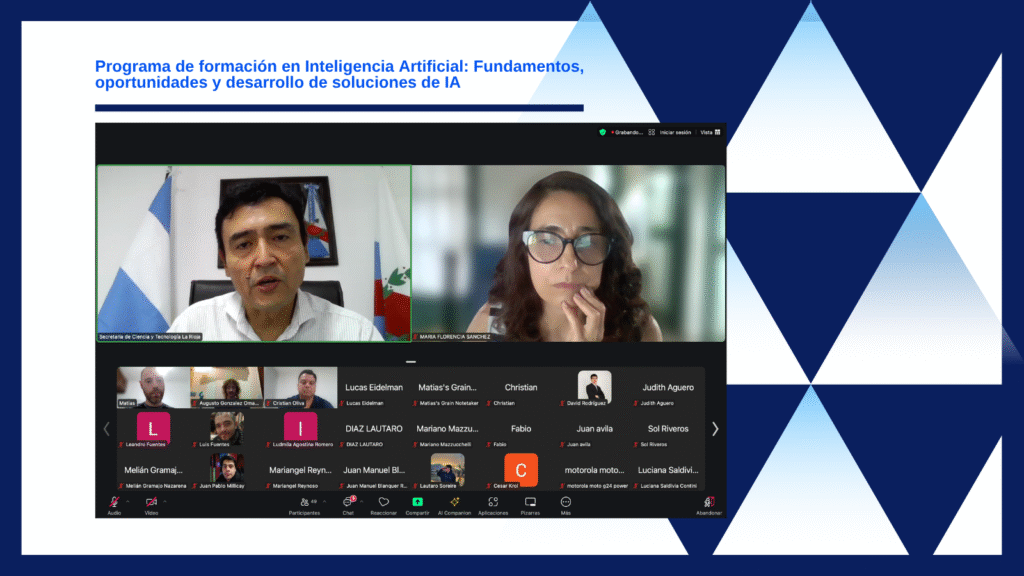
Task: Open the Participantes list
Action: point(304,503)
